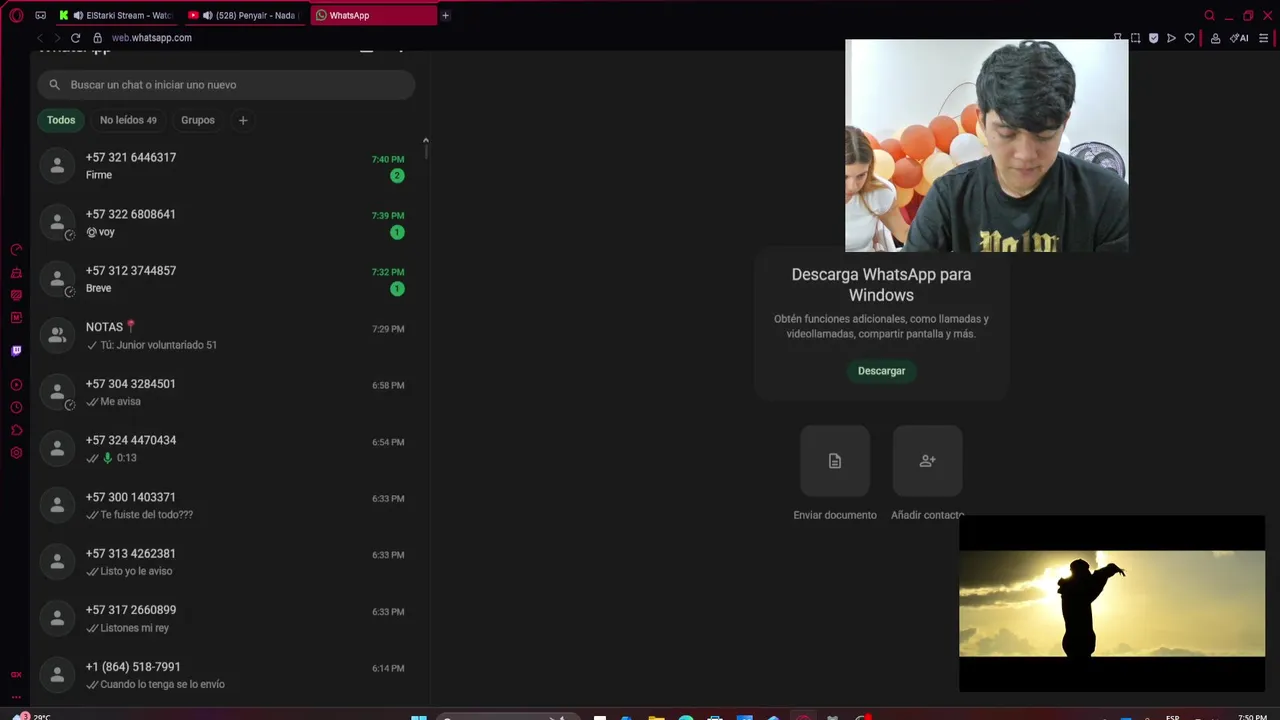The height and width of the screenshot is (720, 1280).
Task: Open chat with +57 313 4262381
Action: click(226, 561)
